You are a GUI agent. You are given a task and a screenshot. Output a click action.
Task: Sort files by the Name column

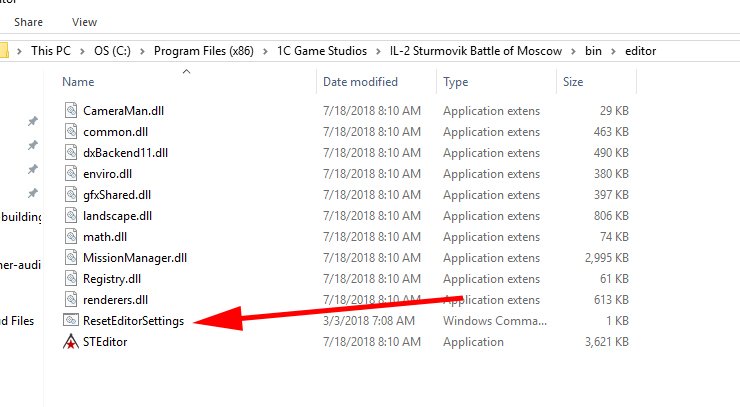(78, 82)
